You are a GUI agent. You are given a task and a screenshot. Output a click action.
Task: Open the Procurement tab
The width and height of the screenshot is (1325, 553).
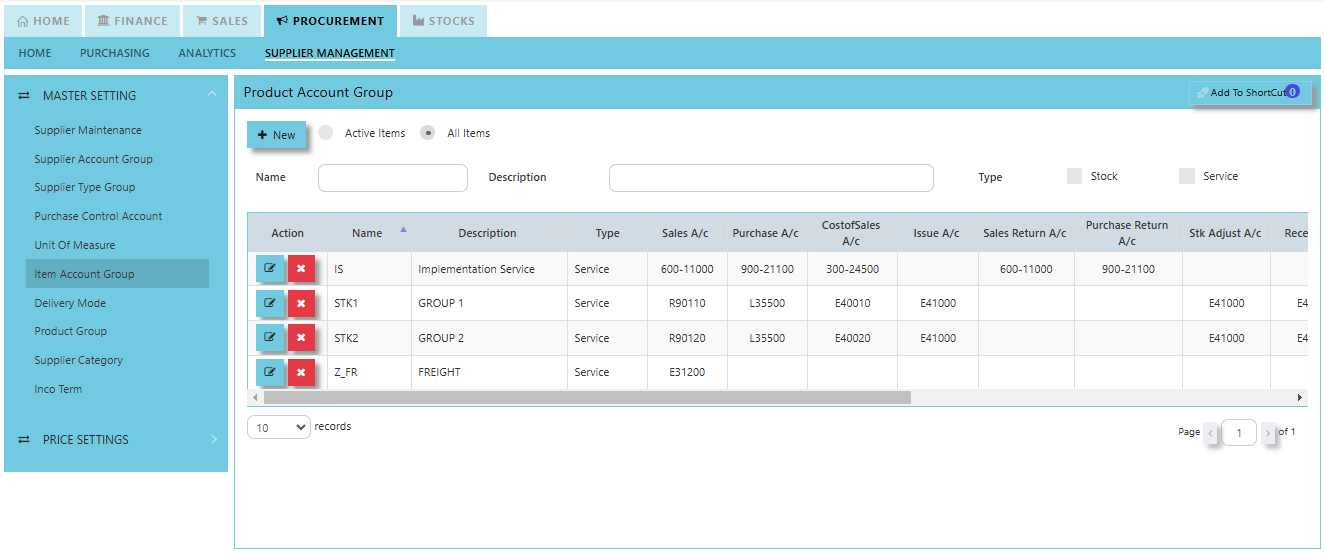click(x=330, y=21)
